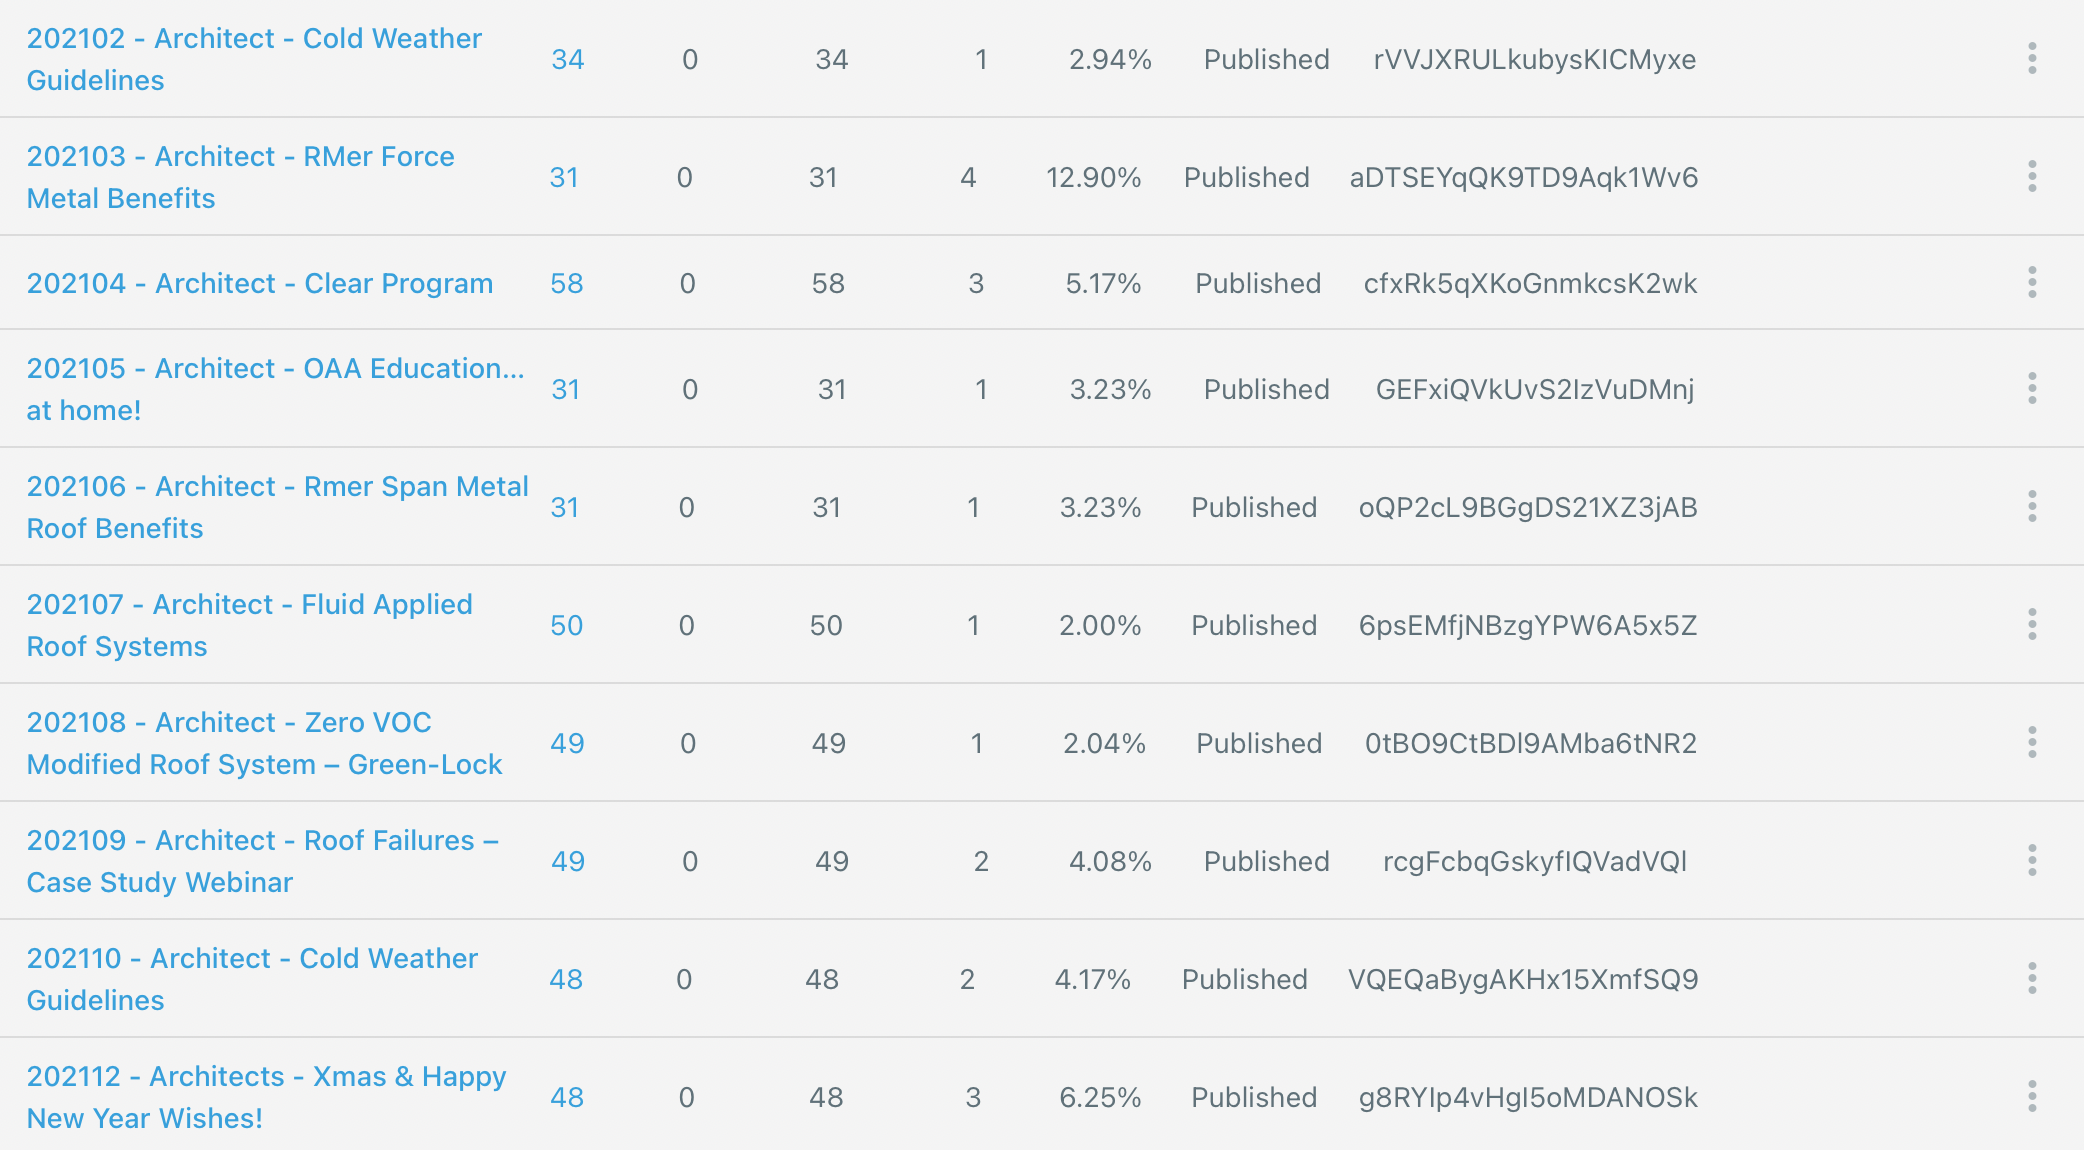This screenshot has height=1150, width=2084.
Task: Open options menu for 202107 Fluid Applied row
Action: click(2031, 625)
